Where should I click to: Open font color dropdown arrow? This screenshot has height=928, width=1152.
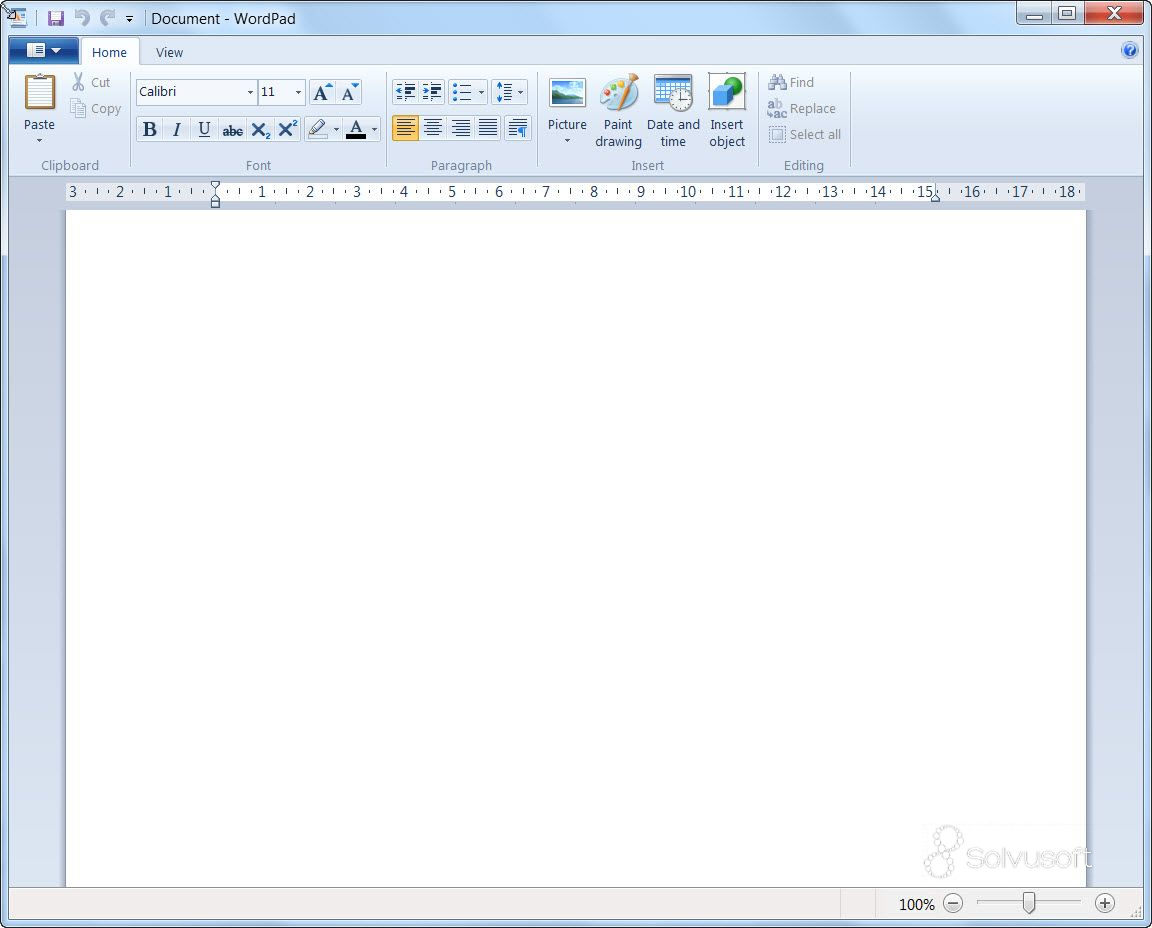pyautogui.click(x=375, y=129)
